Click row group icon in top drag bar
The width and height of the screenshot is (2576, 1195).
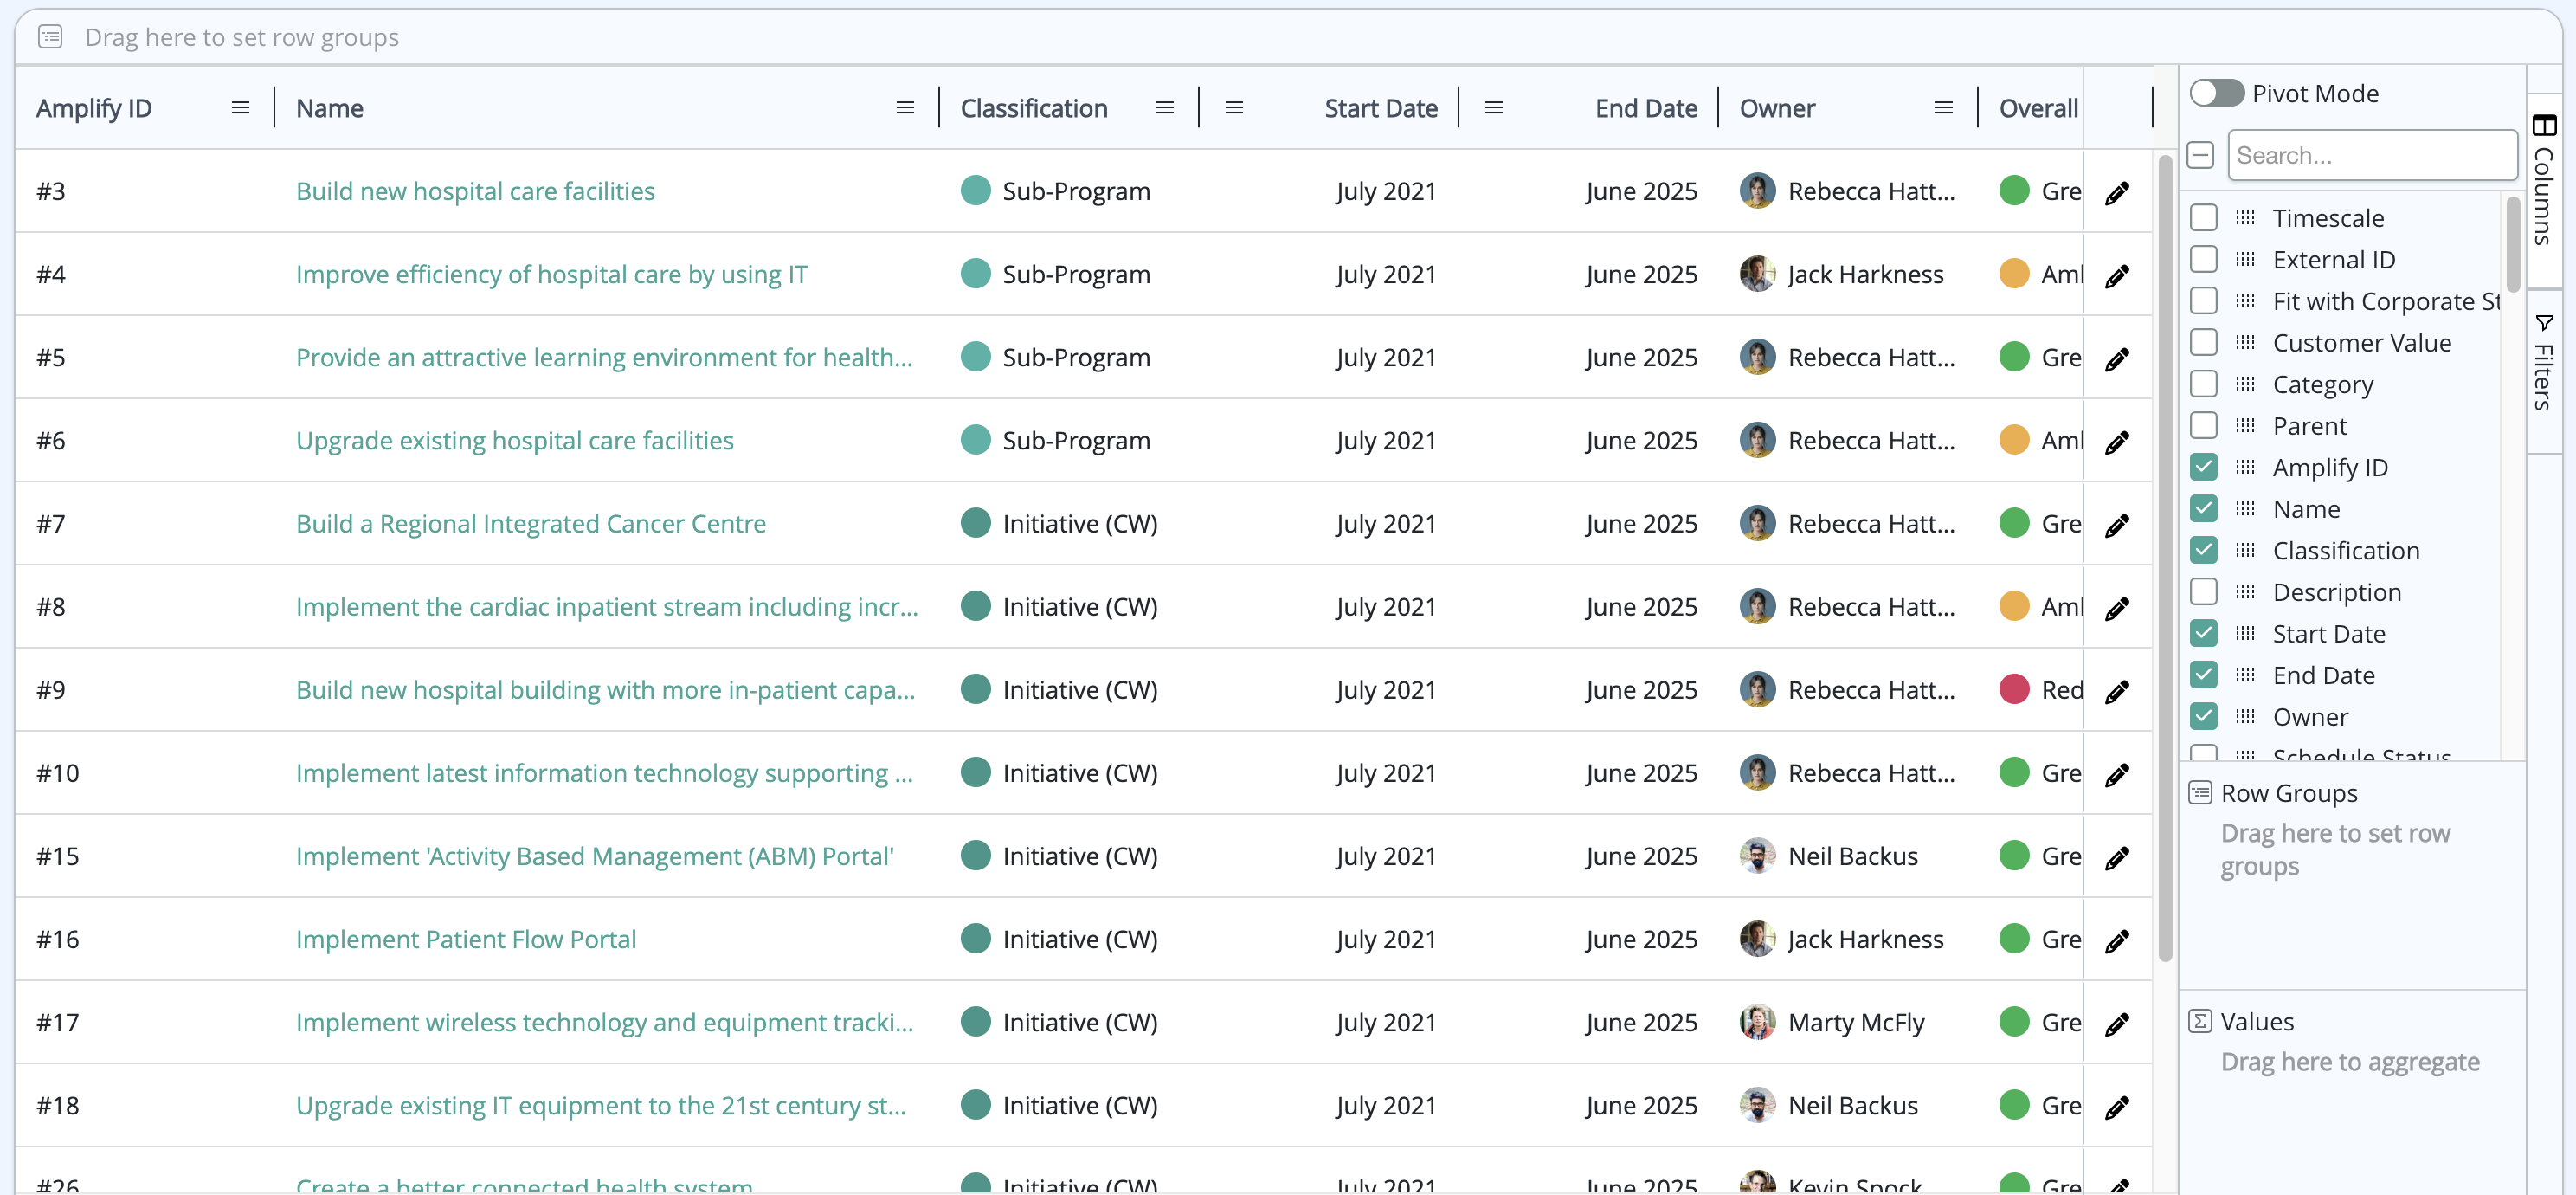tap(50, 37)
